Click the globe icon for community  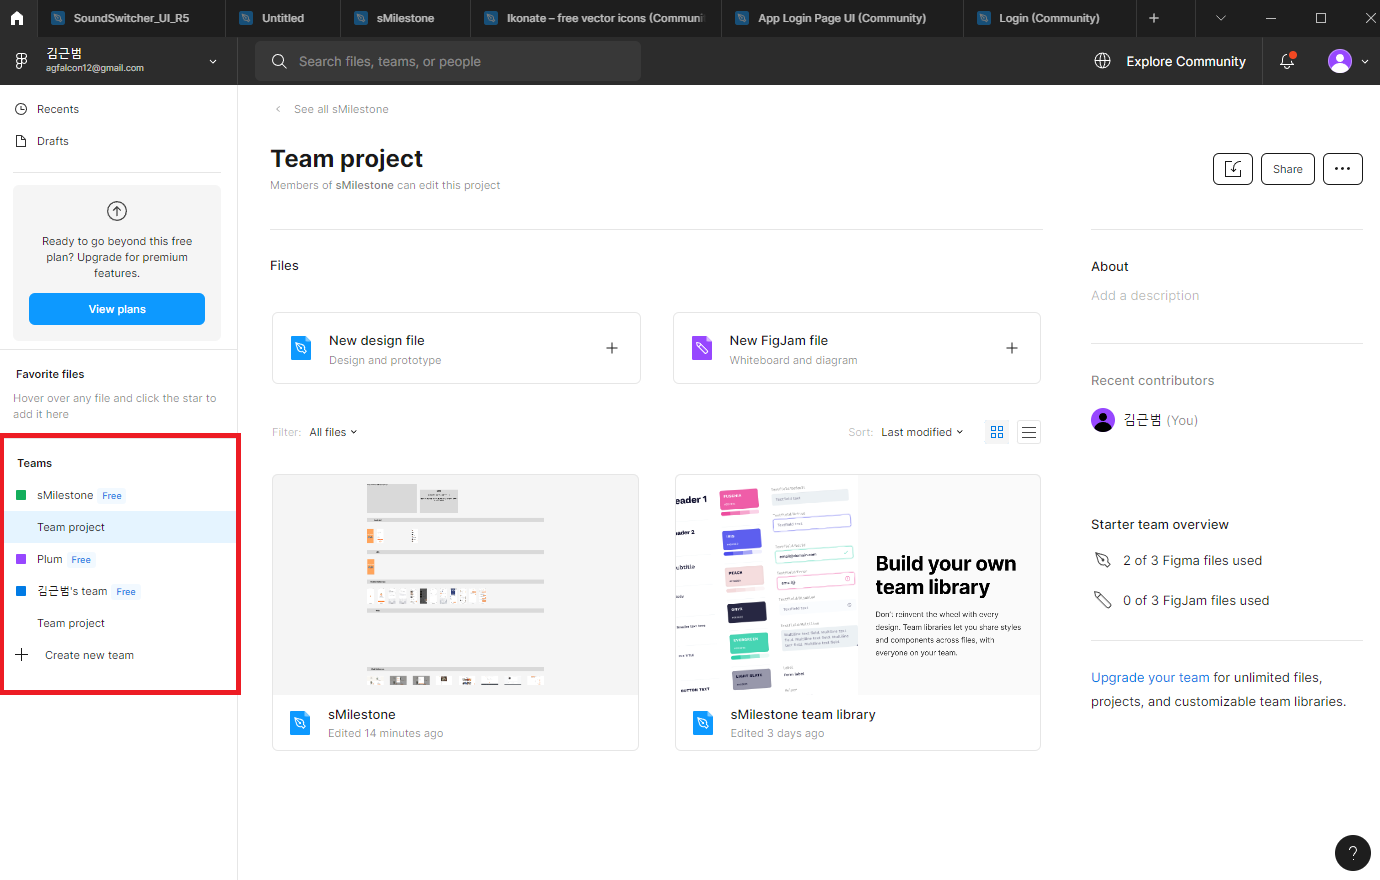(x=1102, y=61)
